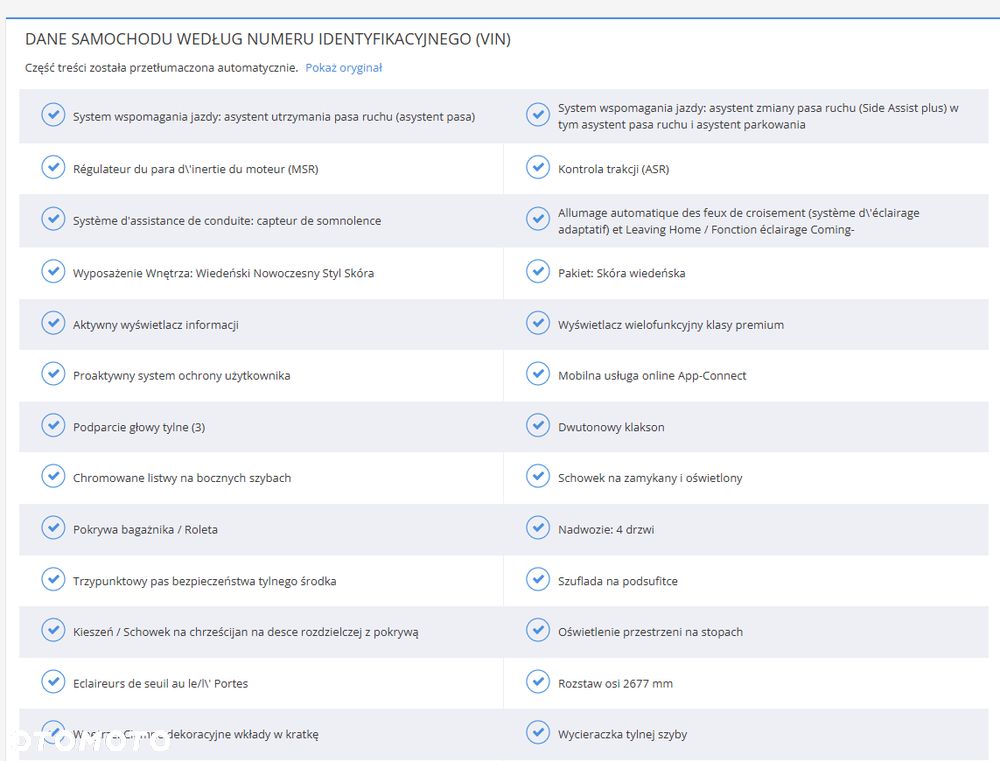This screenshot has height=761, width=1000.
Task: Click text 'Podparcie głowy tylne (3)'
Action: coord(139,427)
